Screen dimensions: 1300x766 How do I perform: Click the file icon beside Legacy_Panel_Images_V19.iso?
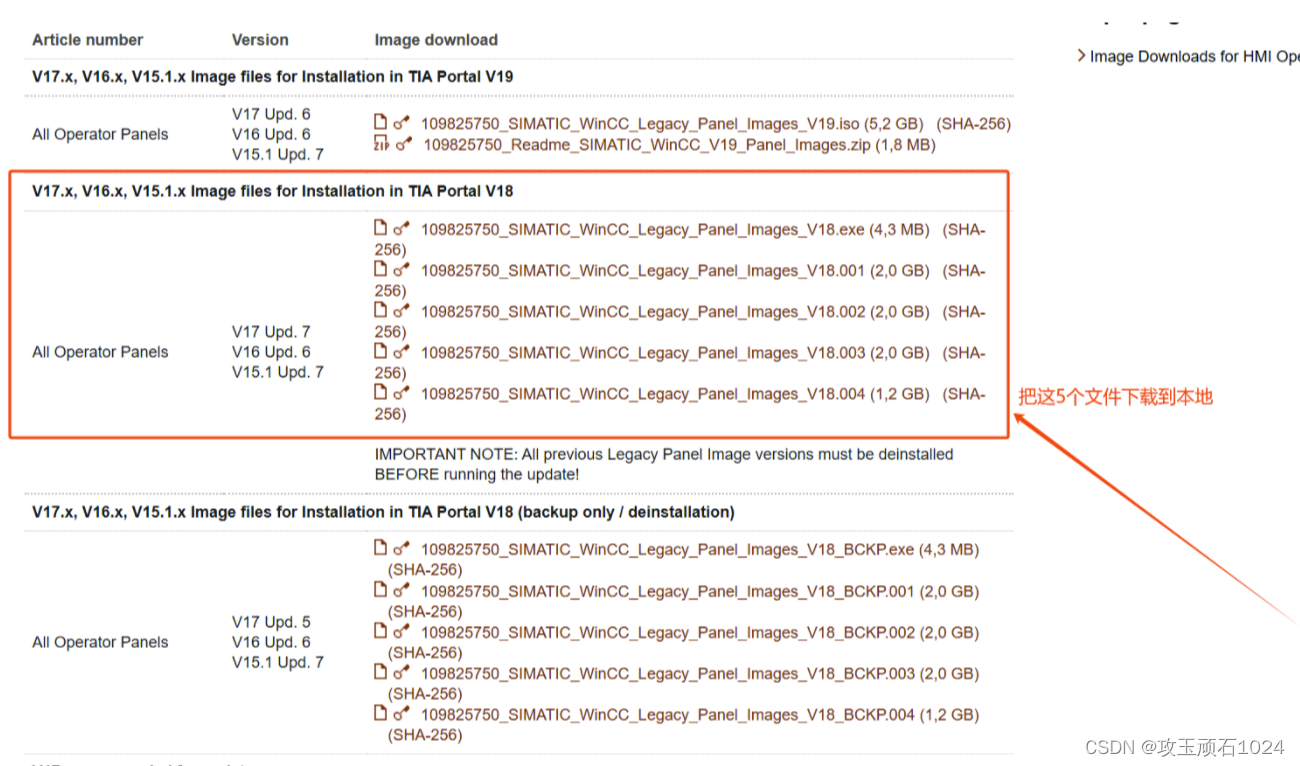click(x=380, y=122)
